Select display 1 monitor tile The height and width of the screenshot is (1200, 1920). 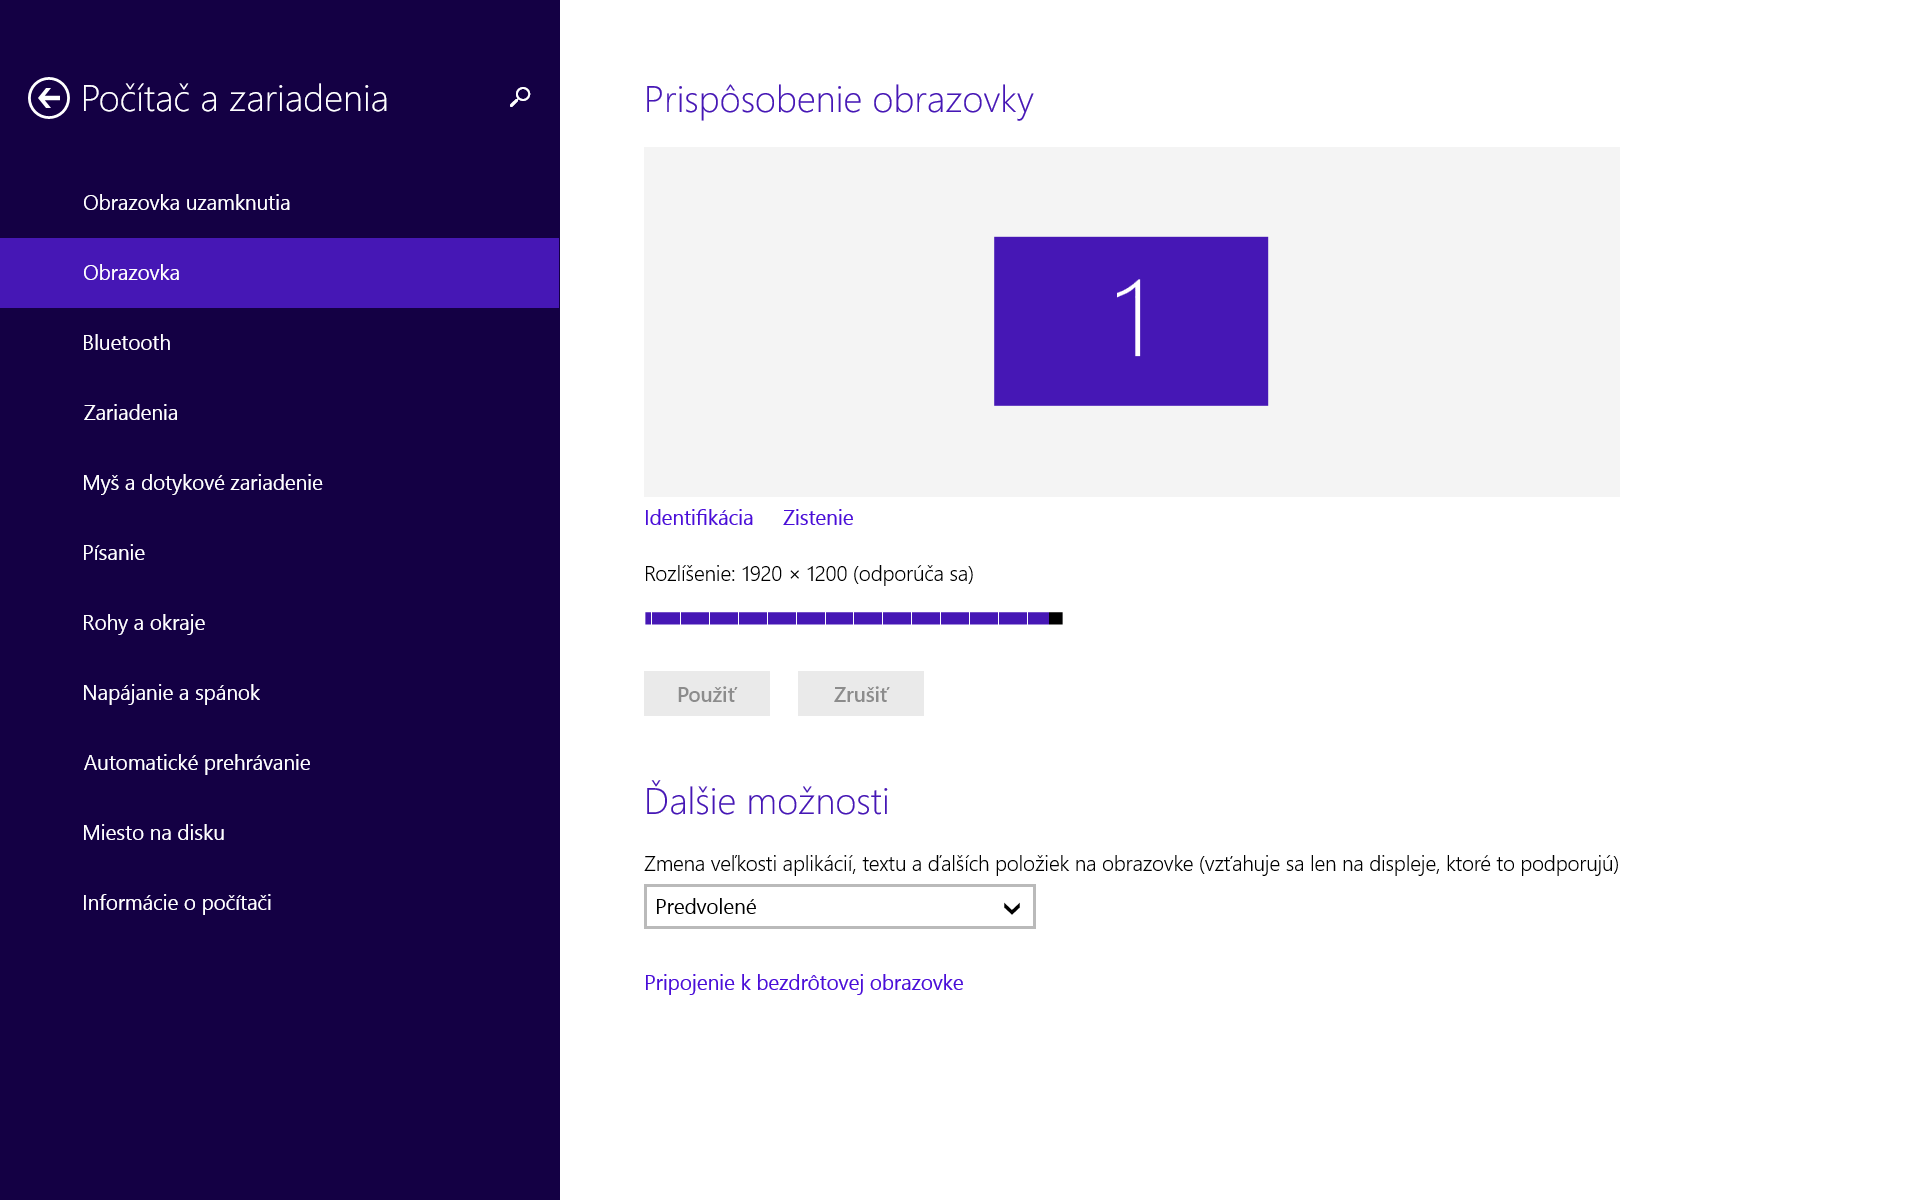[1131, 321]
